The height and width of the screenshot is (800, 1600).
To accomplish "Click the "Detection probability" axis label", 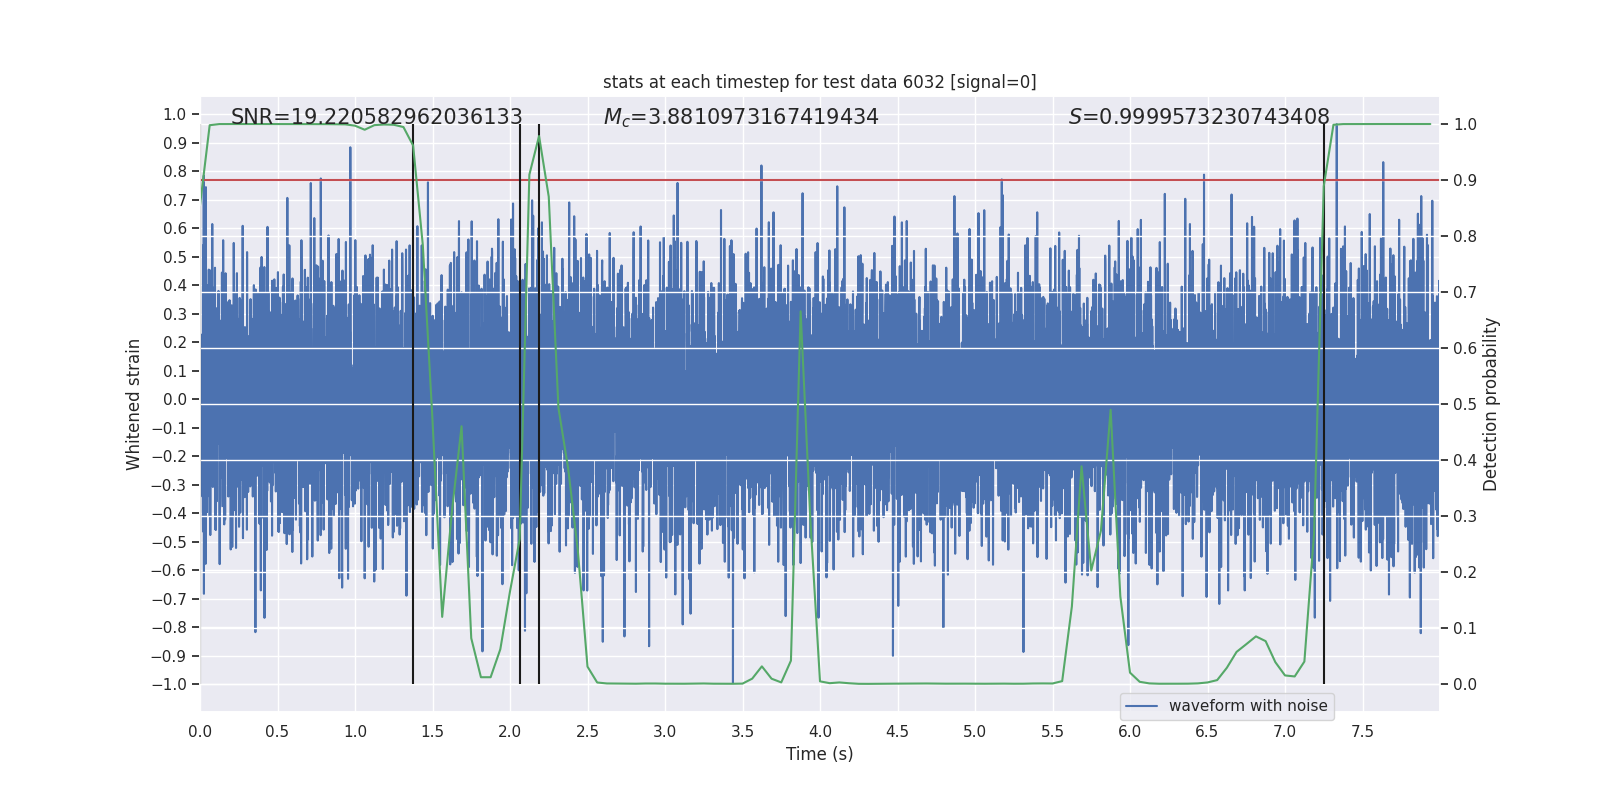I will (x=1491, y=404).
